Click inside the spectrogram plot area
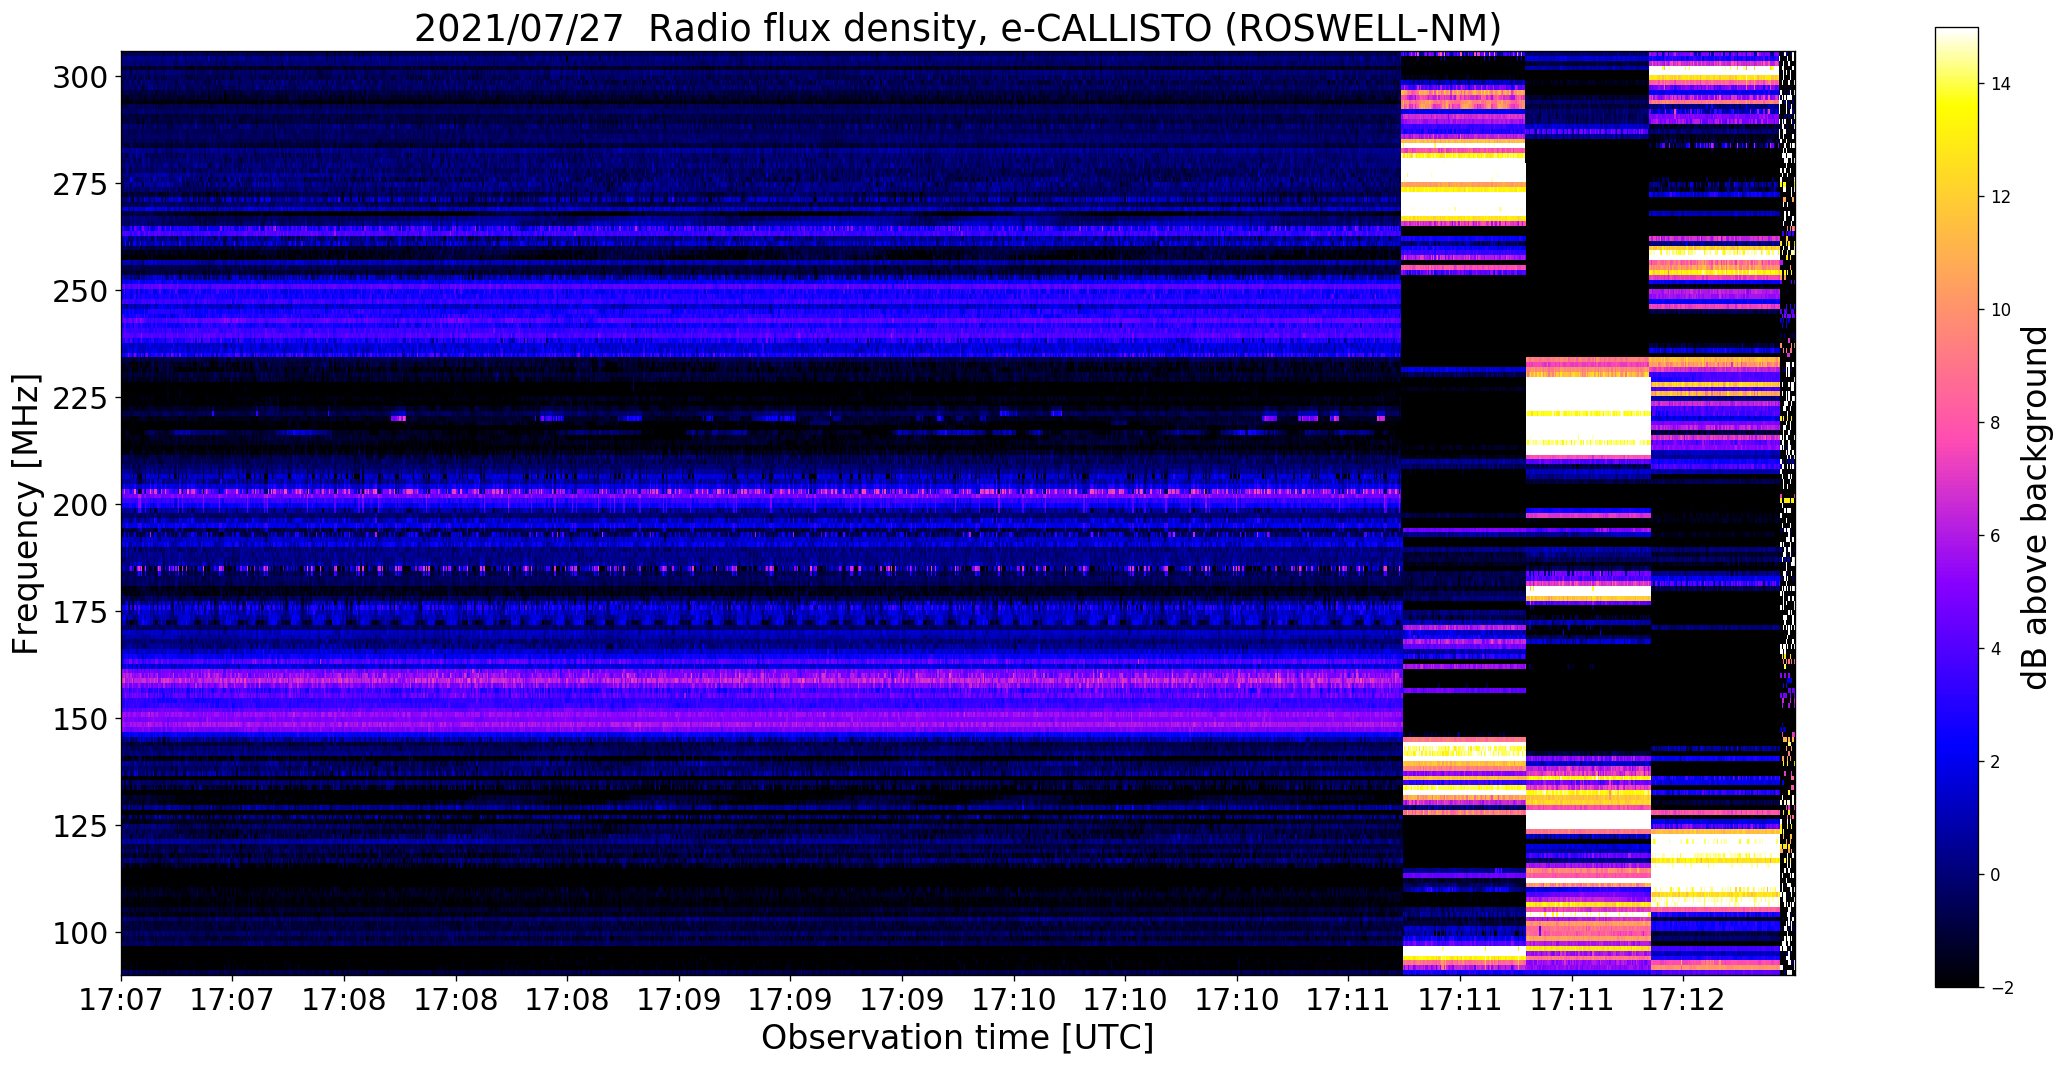The height and width of the screenshot is (1067, 2066). (958, 513)
